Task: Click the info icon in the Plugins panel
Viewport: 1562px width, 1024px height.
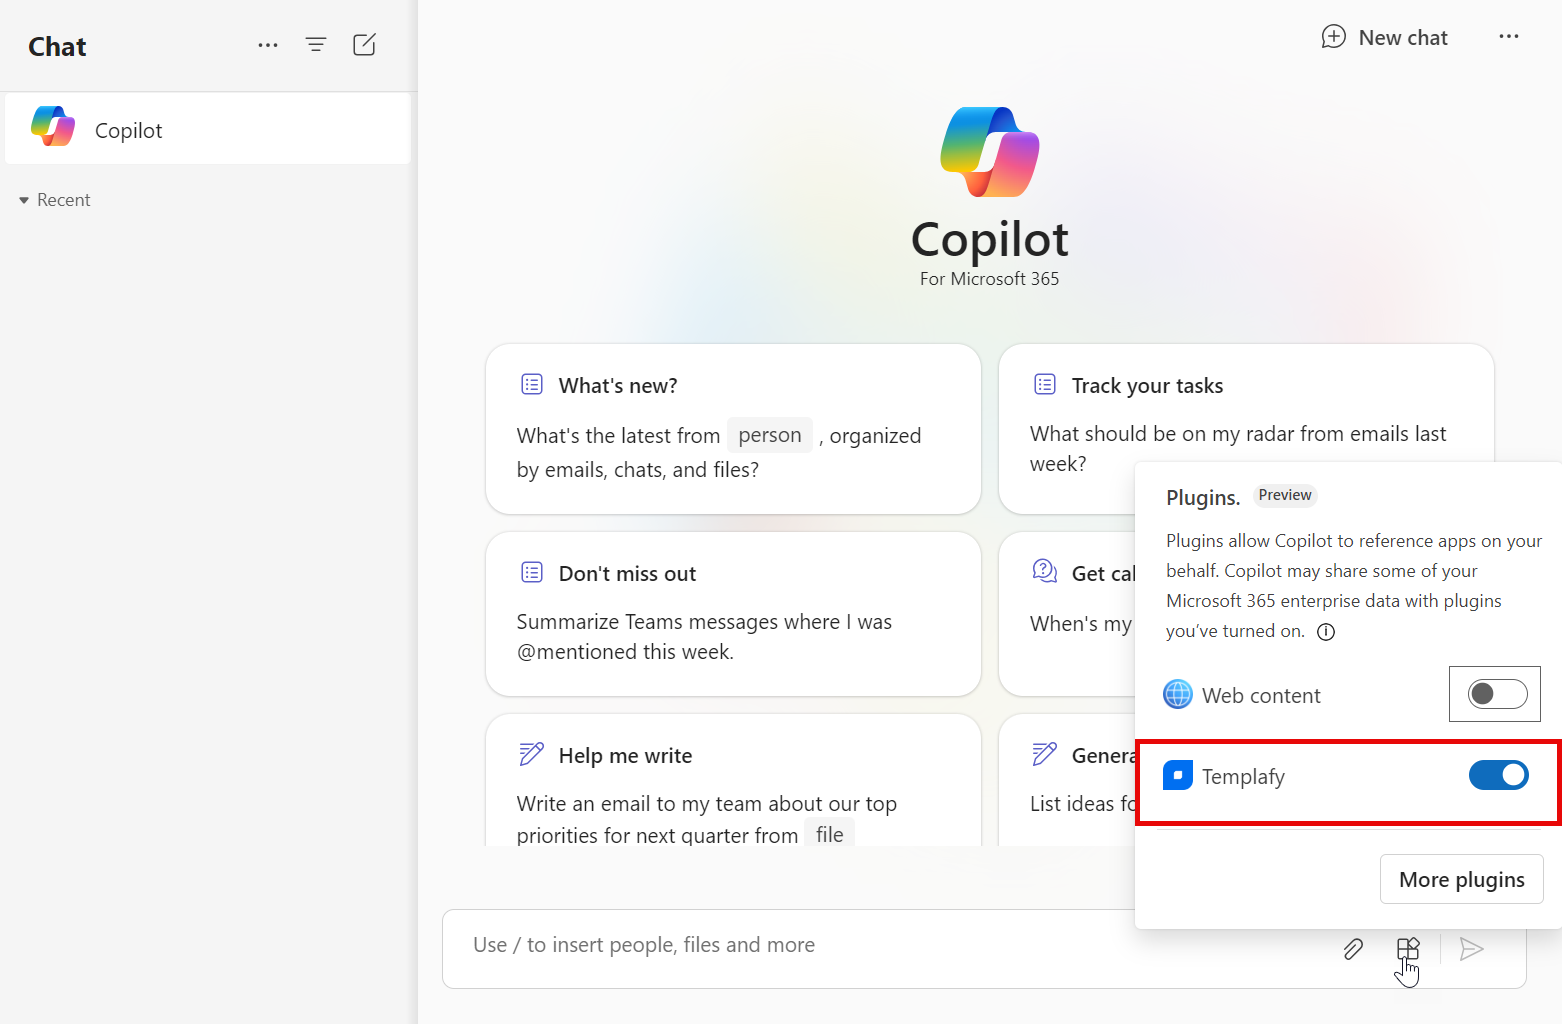Action: [x=1326, y=631]
